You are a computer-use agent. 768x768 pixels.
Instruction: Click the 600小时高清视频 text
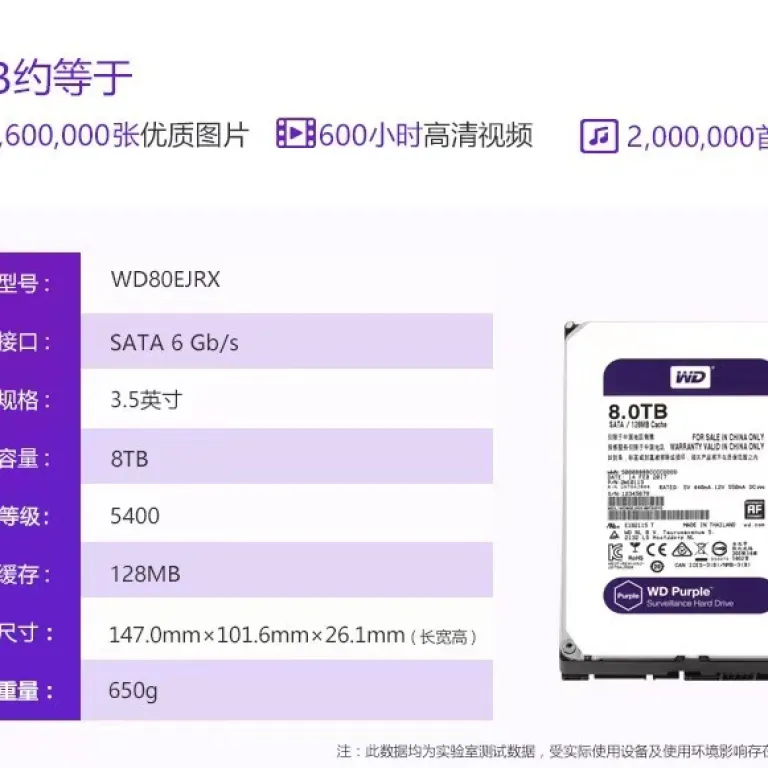426,135
